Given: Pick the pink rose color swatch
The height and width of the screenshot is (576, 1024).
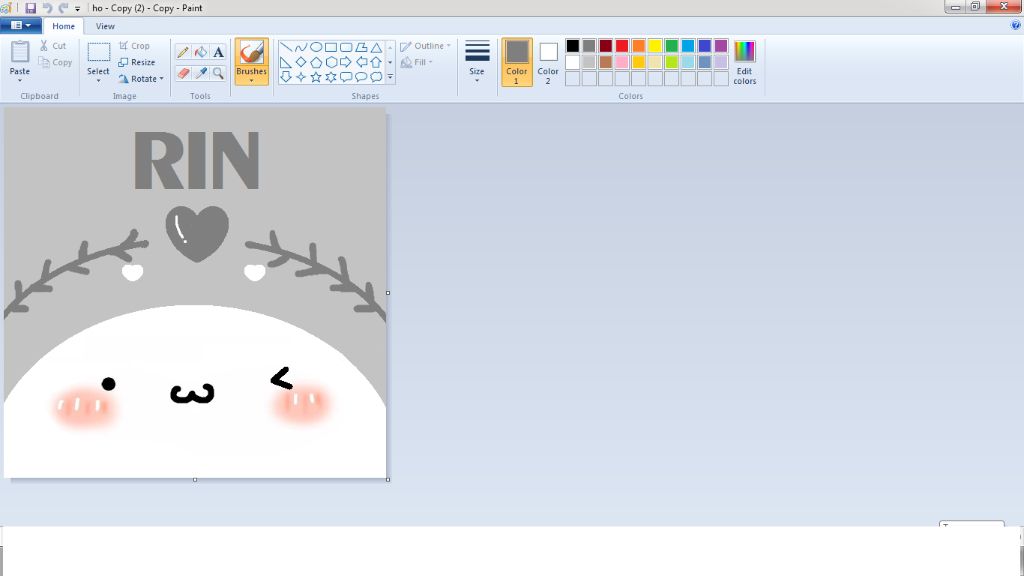Looking at the screenshot, I should [x=622, y=62].
